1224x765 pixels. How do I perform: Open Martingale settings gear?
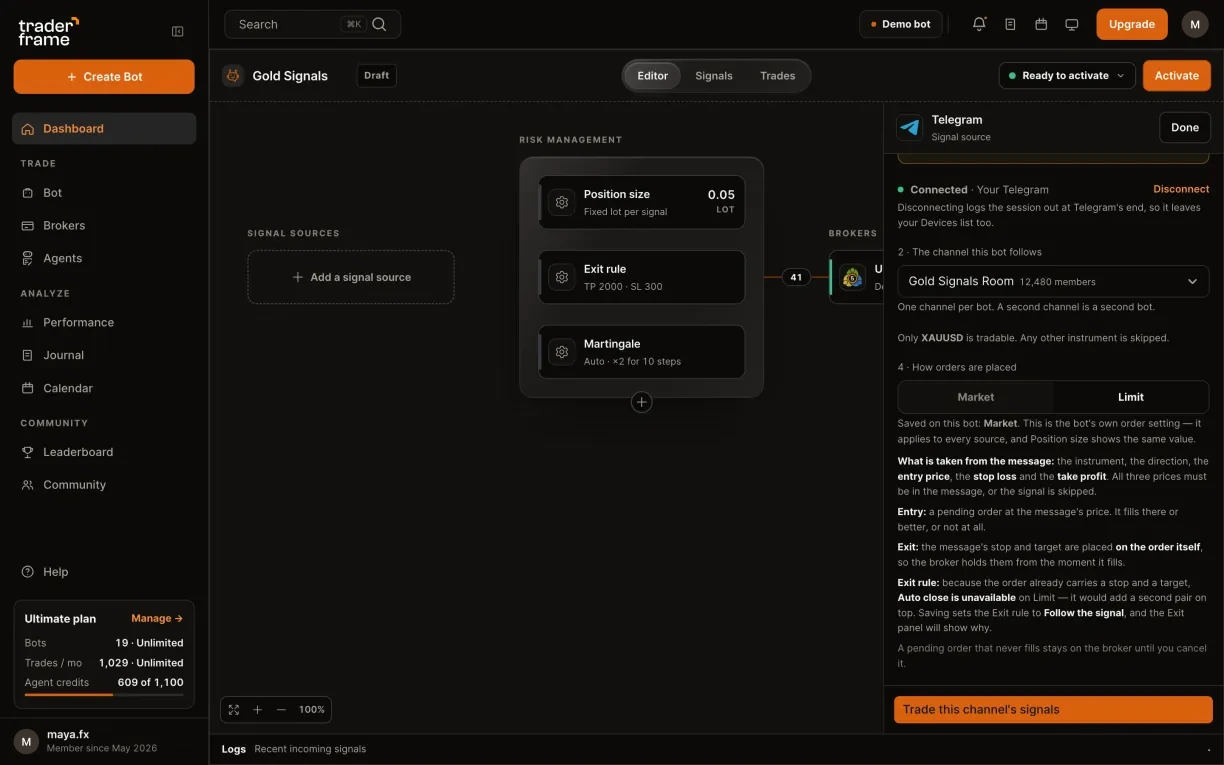[562, 352]
